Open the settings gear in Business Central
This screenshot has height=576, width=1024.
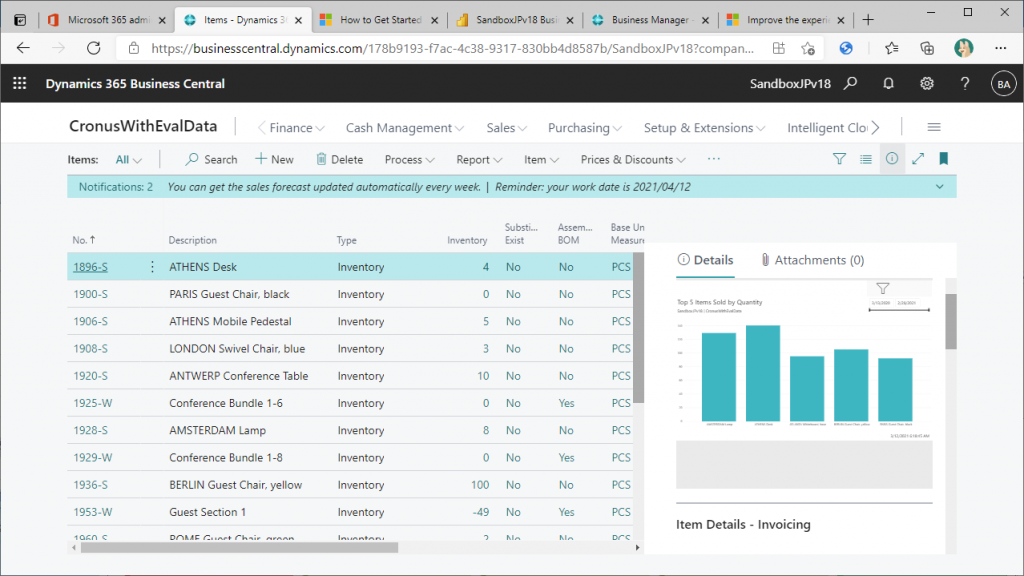click(x=927, y=84)
